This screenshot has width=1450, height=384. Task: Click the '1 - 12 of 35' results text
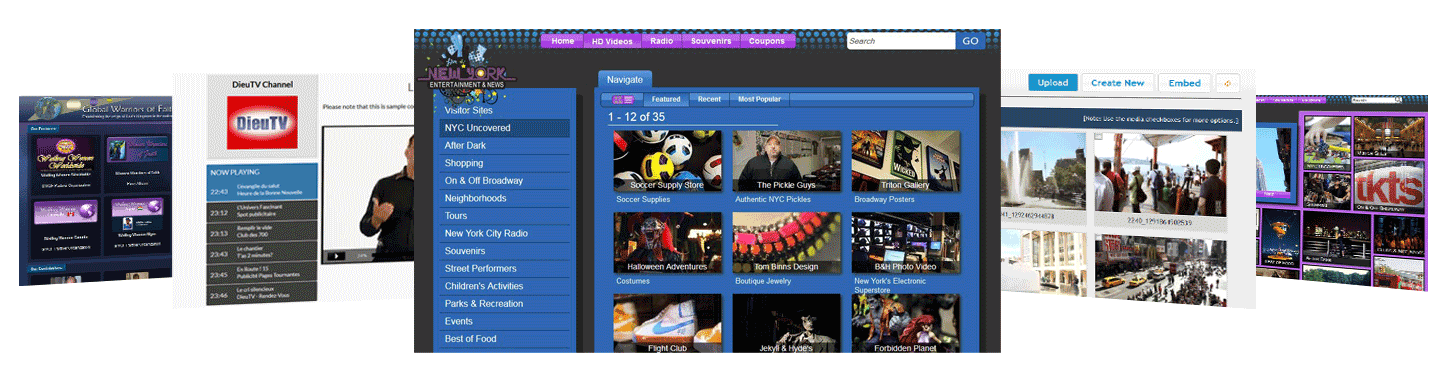[x=636, y=117]
